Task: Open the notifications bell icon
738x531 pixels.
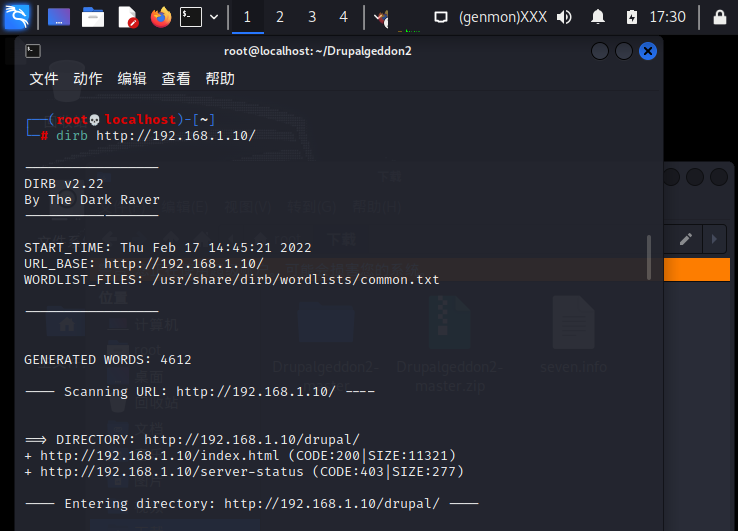Action: (x=598, y=17)
